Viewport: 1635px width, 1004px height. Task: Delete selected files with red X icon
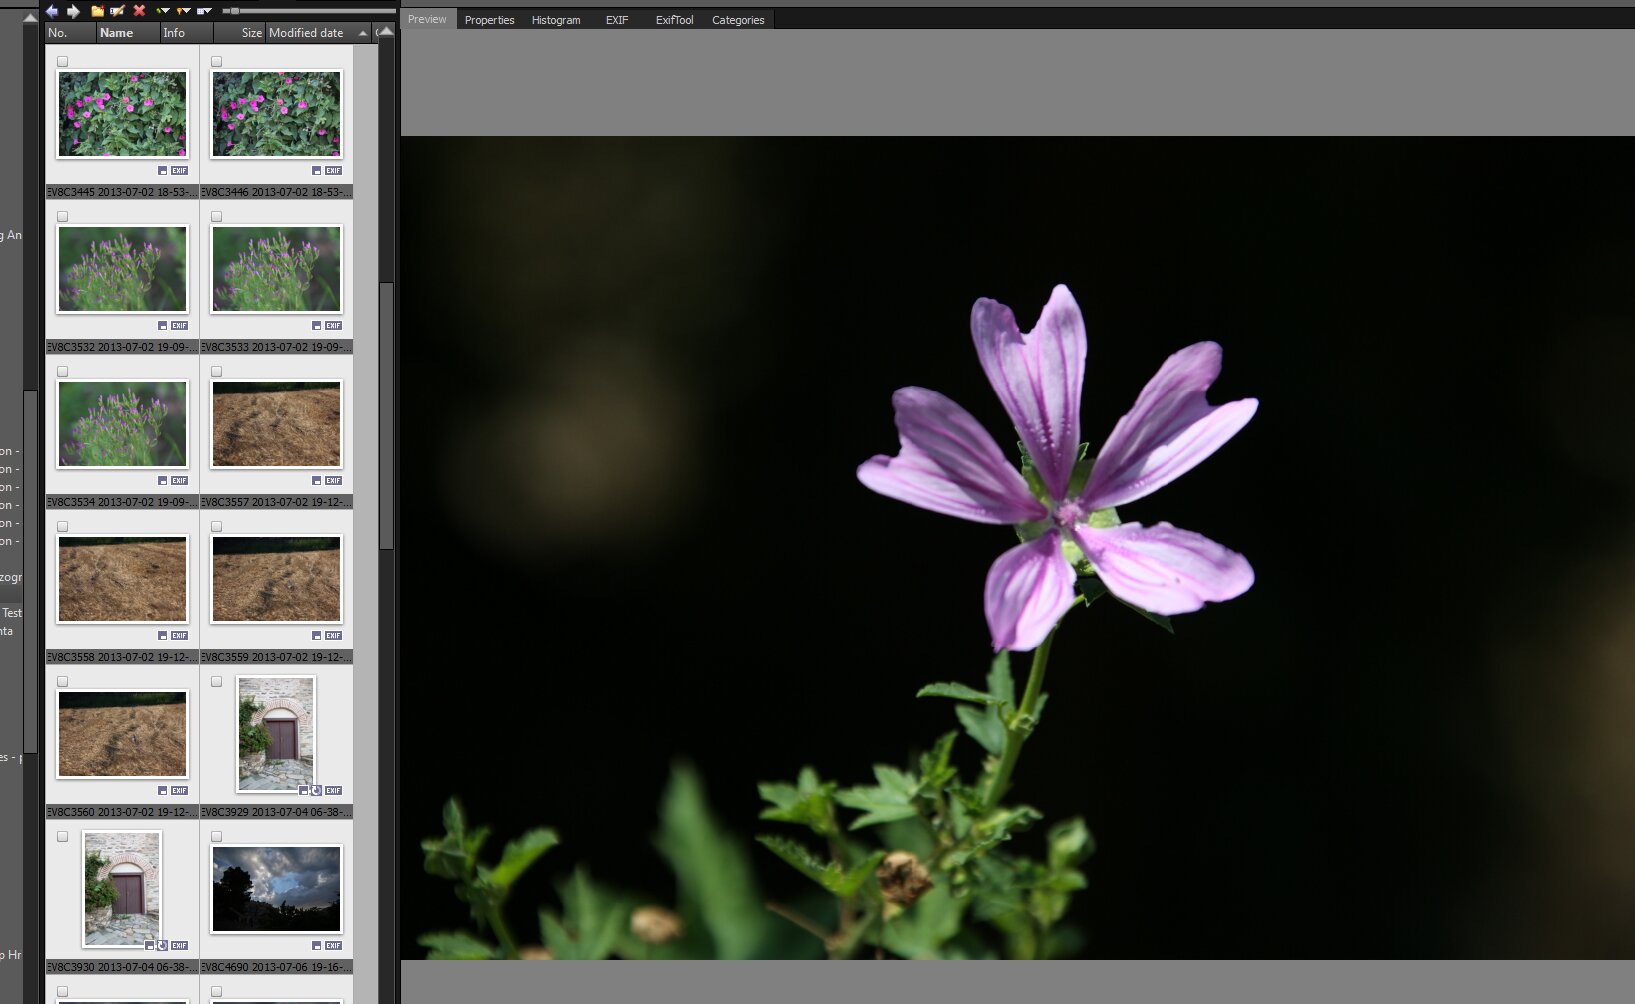(x=139, y=11)
